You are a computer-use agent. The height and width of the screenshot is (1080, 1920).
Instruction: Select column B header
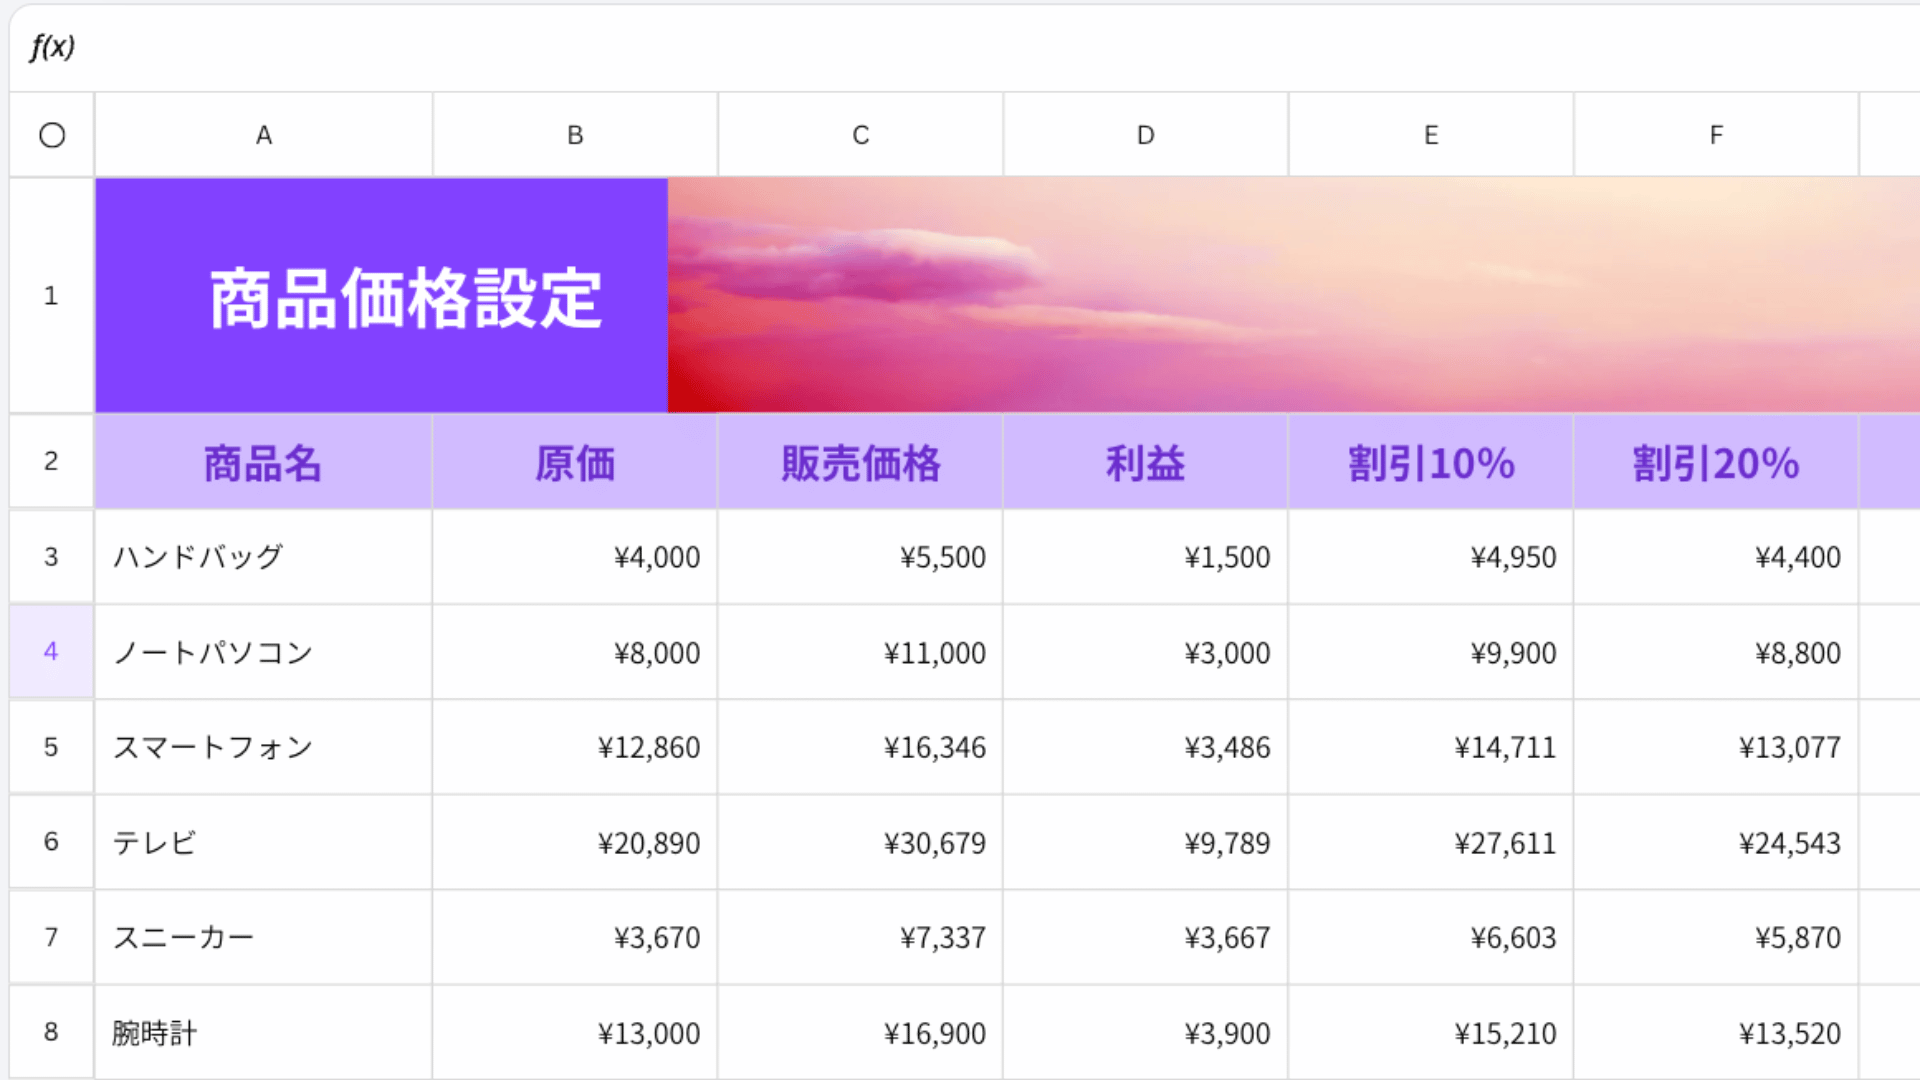click(x=575, y=135)
